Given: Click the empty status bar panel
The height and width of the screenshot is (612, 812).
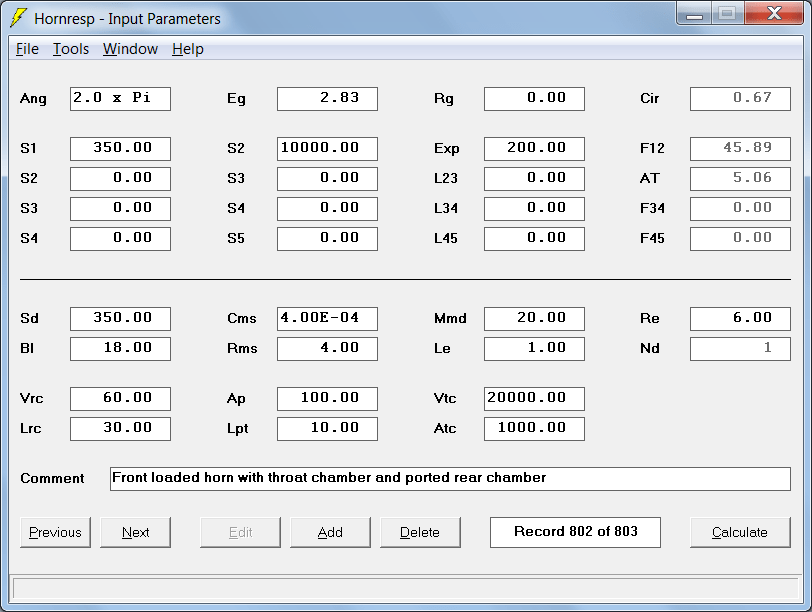Looking at the screenshot, I should click(406, 589).
